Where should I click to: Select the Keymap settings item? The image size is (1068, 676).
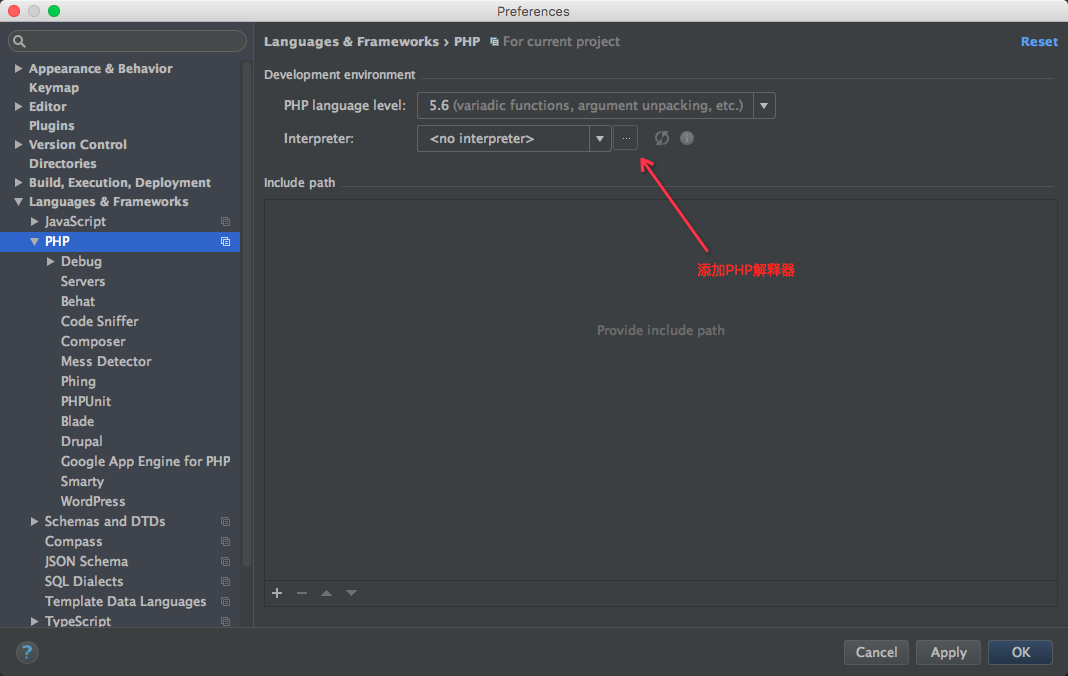[54, 87]
